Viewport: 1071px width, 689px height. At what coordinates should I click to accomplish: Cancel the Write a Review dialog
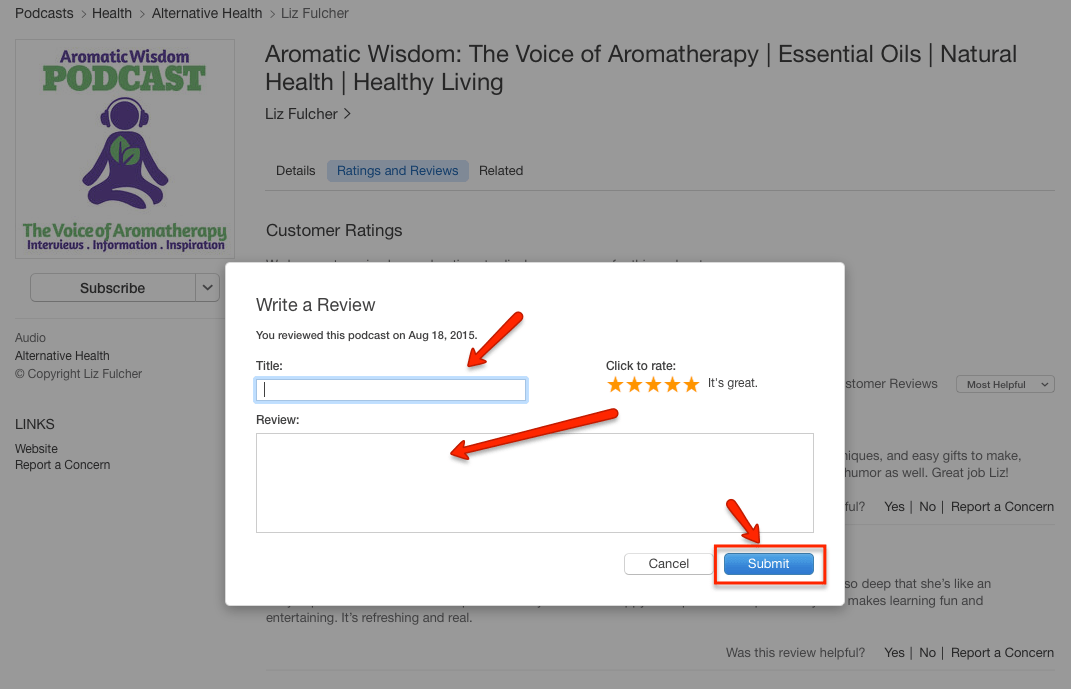(668, 563)
